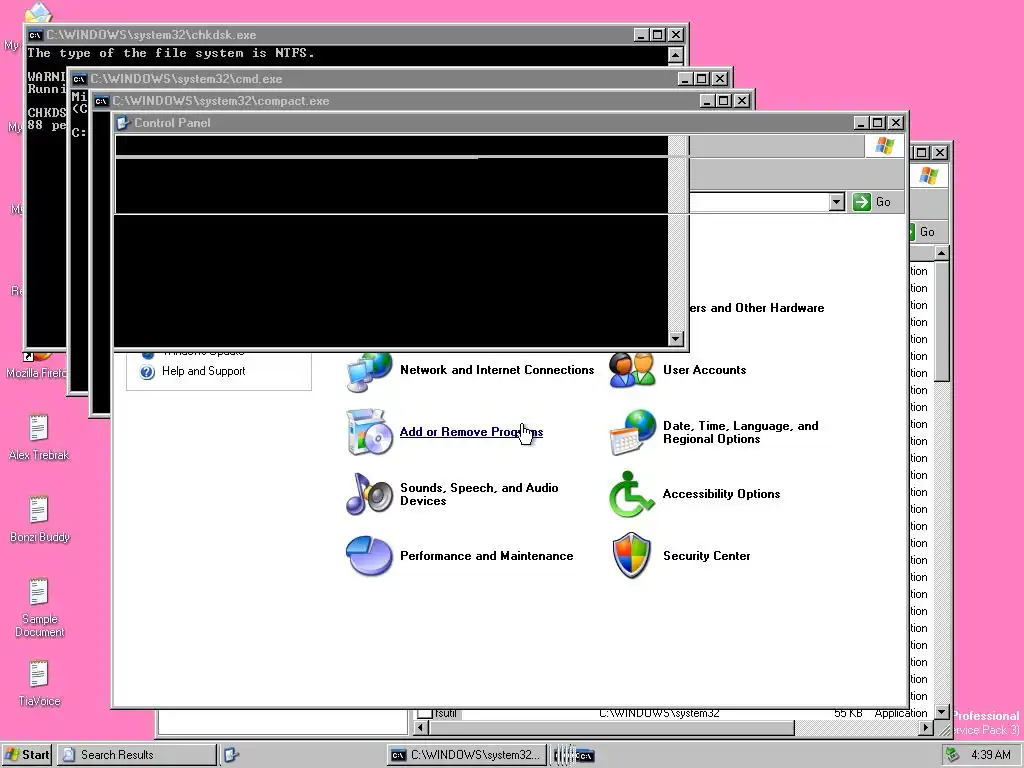This screenshot has height=768, width=1024.
Task: Open the Security Center link
Action: coord(707,556)
